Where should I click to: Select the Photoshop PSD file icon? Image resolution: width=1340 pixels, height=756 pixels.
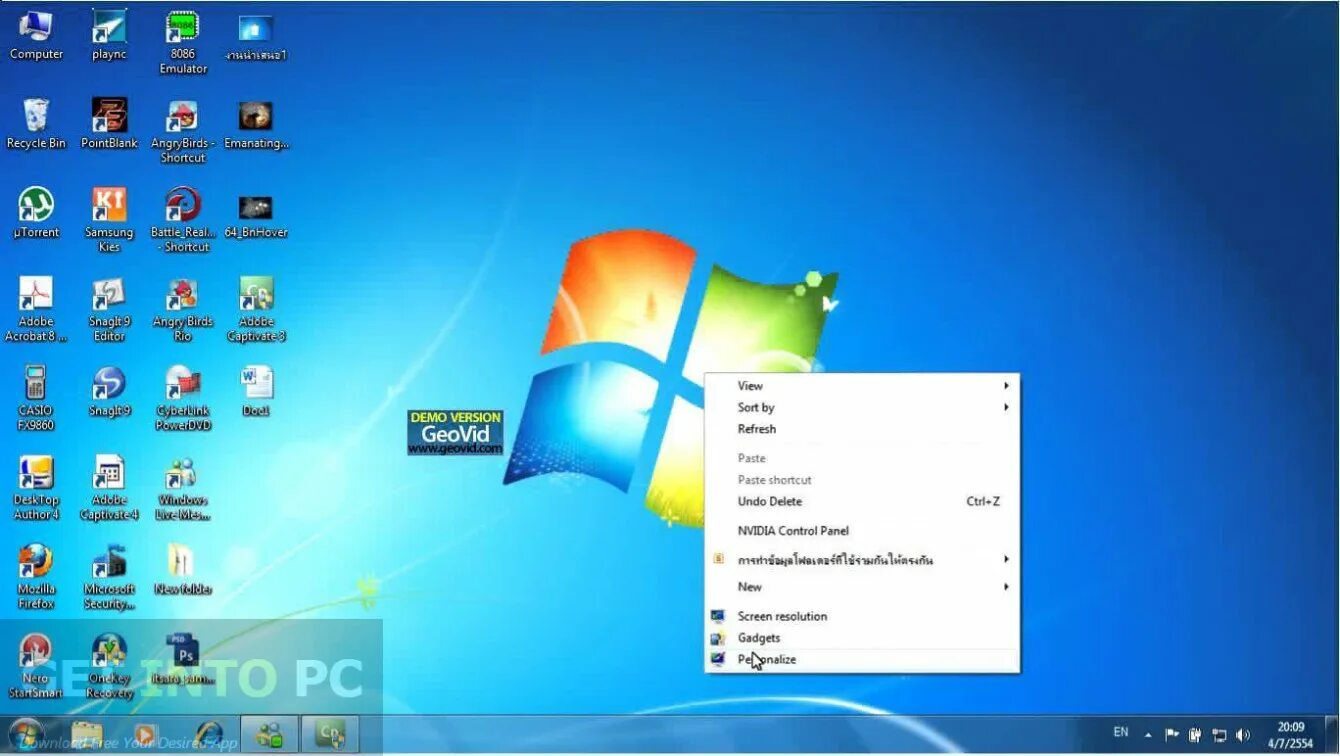pos(183,659)
